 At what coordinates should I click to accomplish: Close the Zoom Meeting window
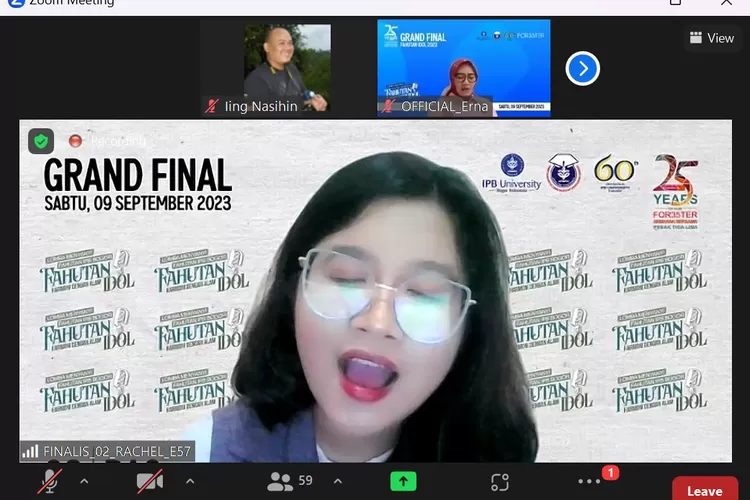727,2
